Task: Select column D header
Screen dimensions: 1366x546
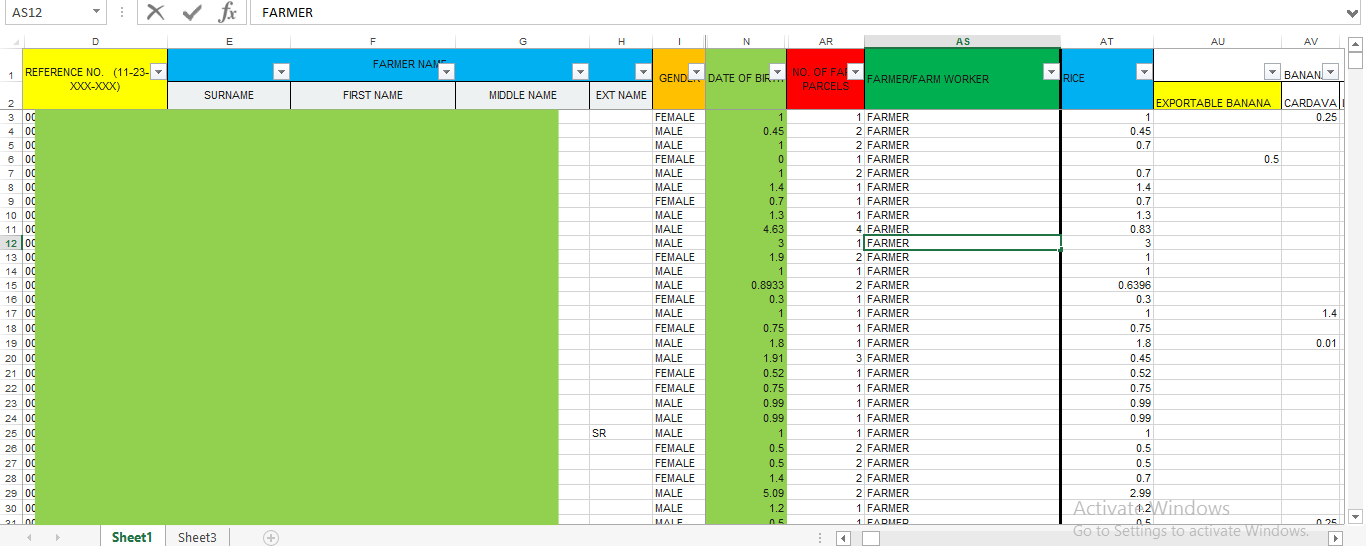Action: point(95,42)
